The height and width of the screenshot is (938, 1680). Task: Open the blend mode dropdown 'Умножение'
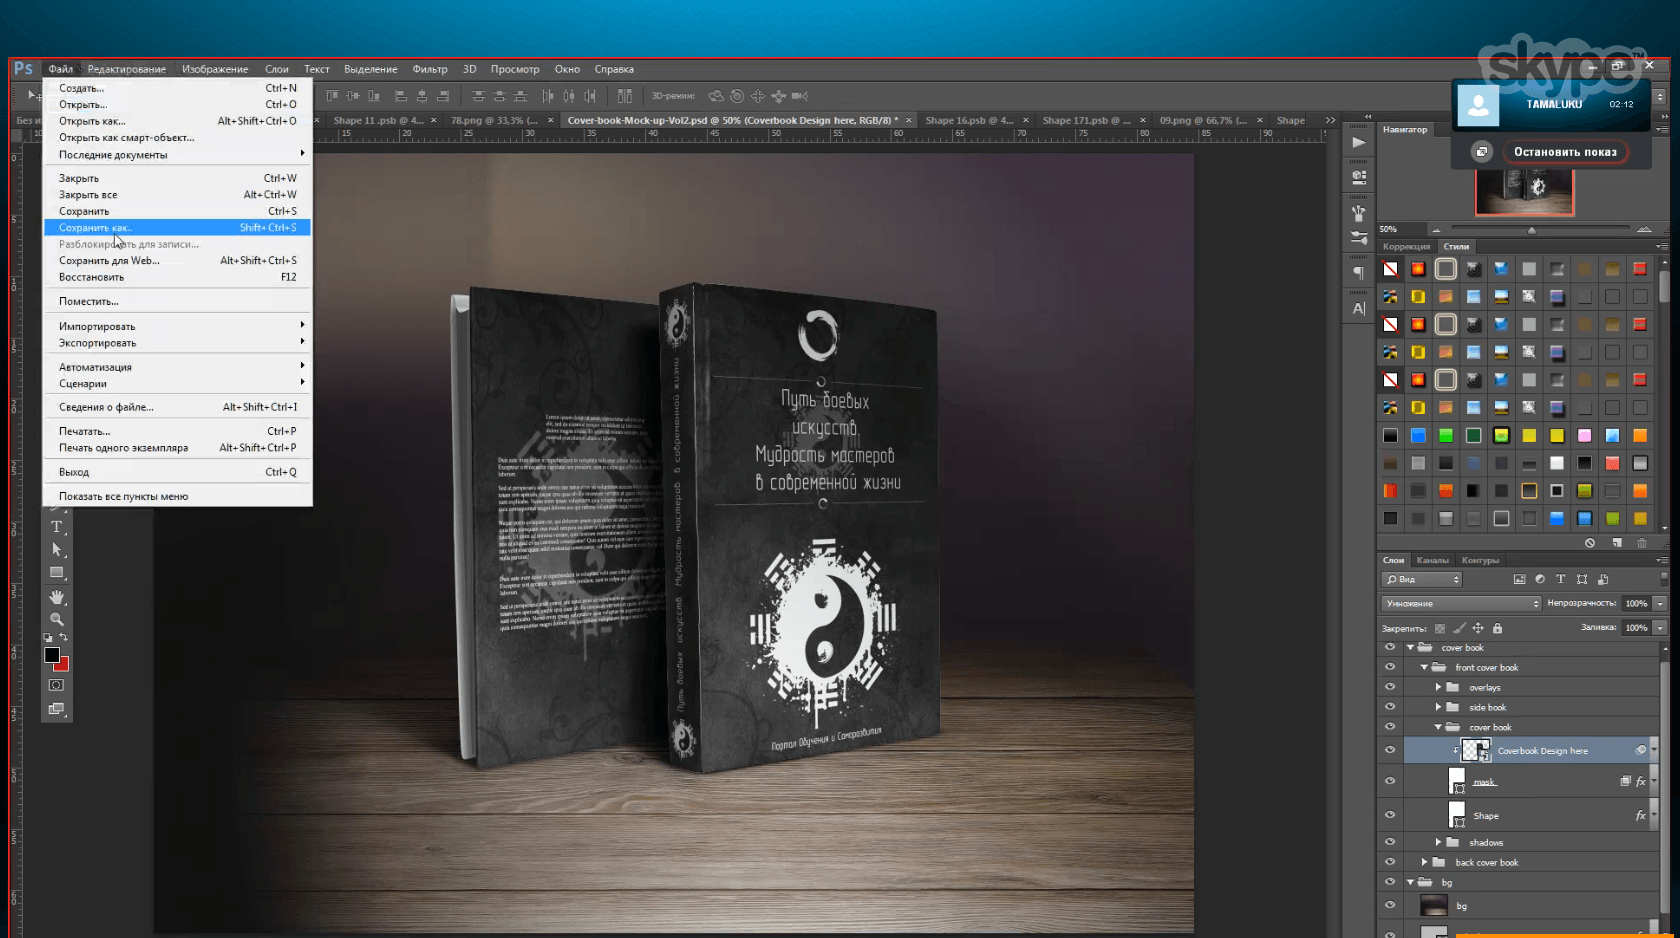pyautogui.click(x=1461, y=603)
